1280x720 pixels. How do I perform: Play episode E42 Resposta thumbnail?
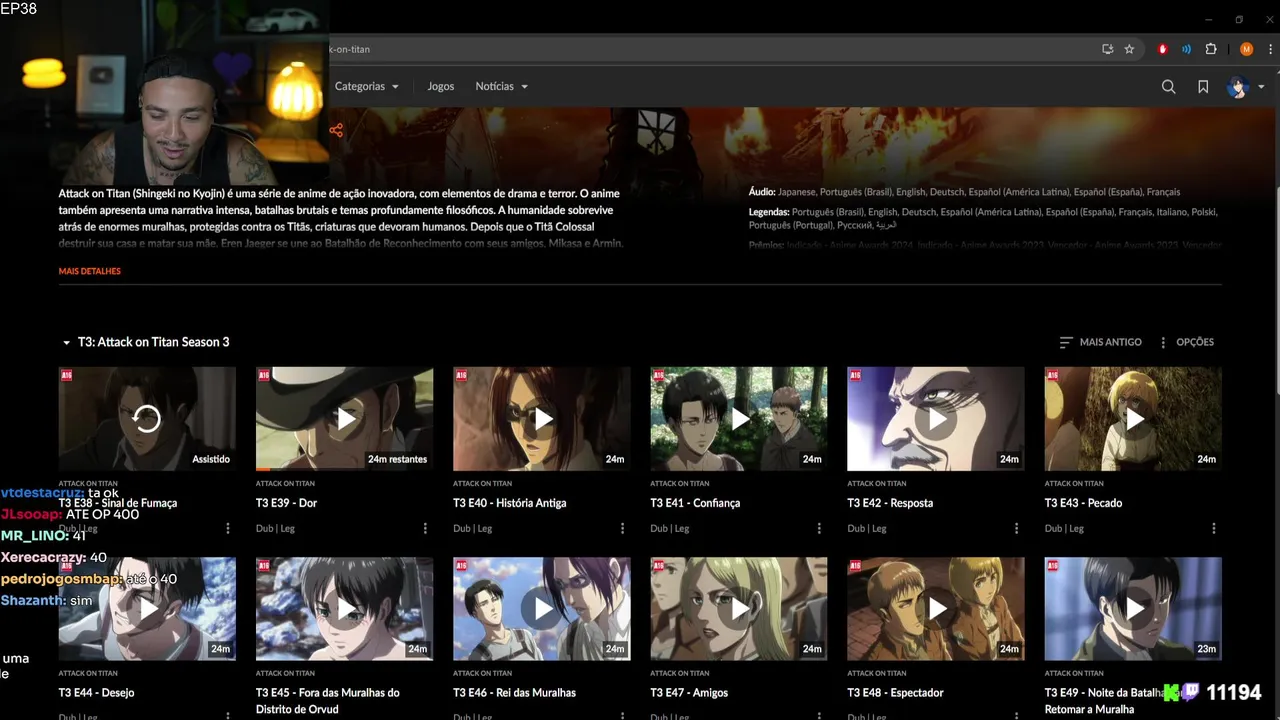[936, 419]
